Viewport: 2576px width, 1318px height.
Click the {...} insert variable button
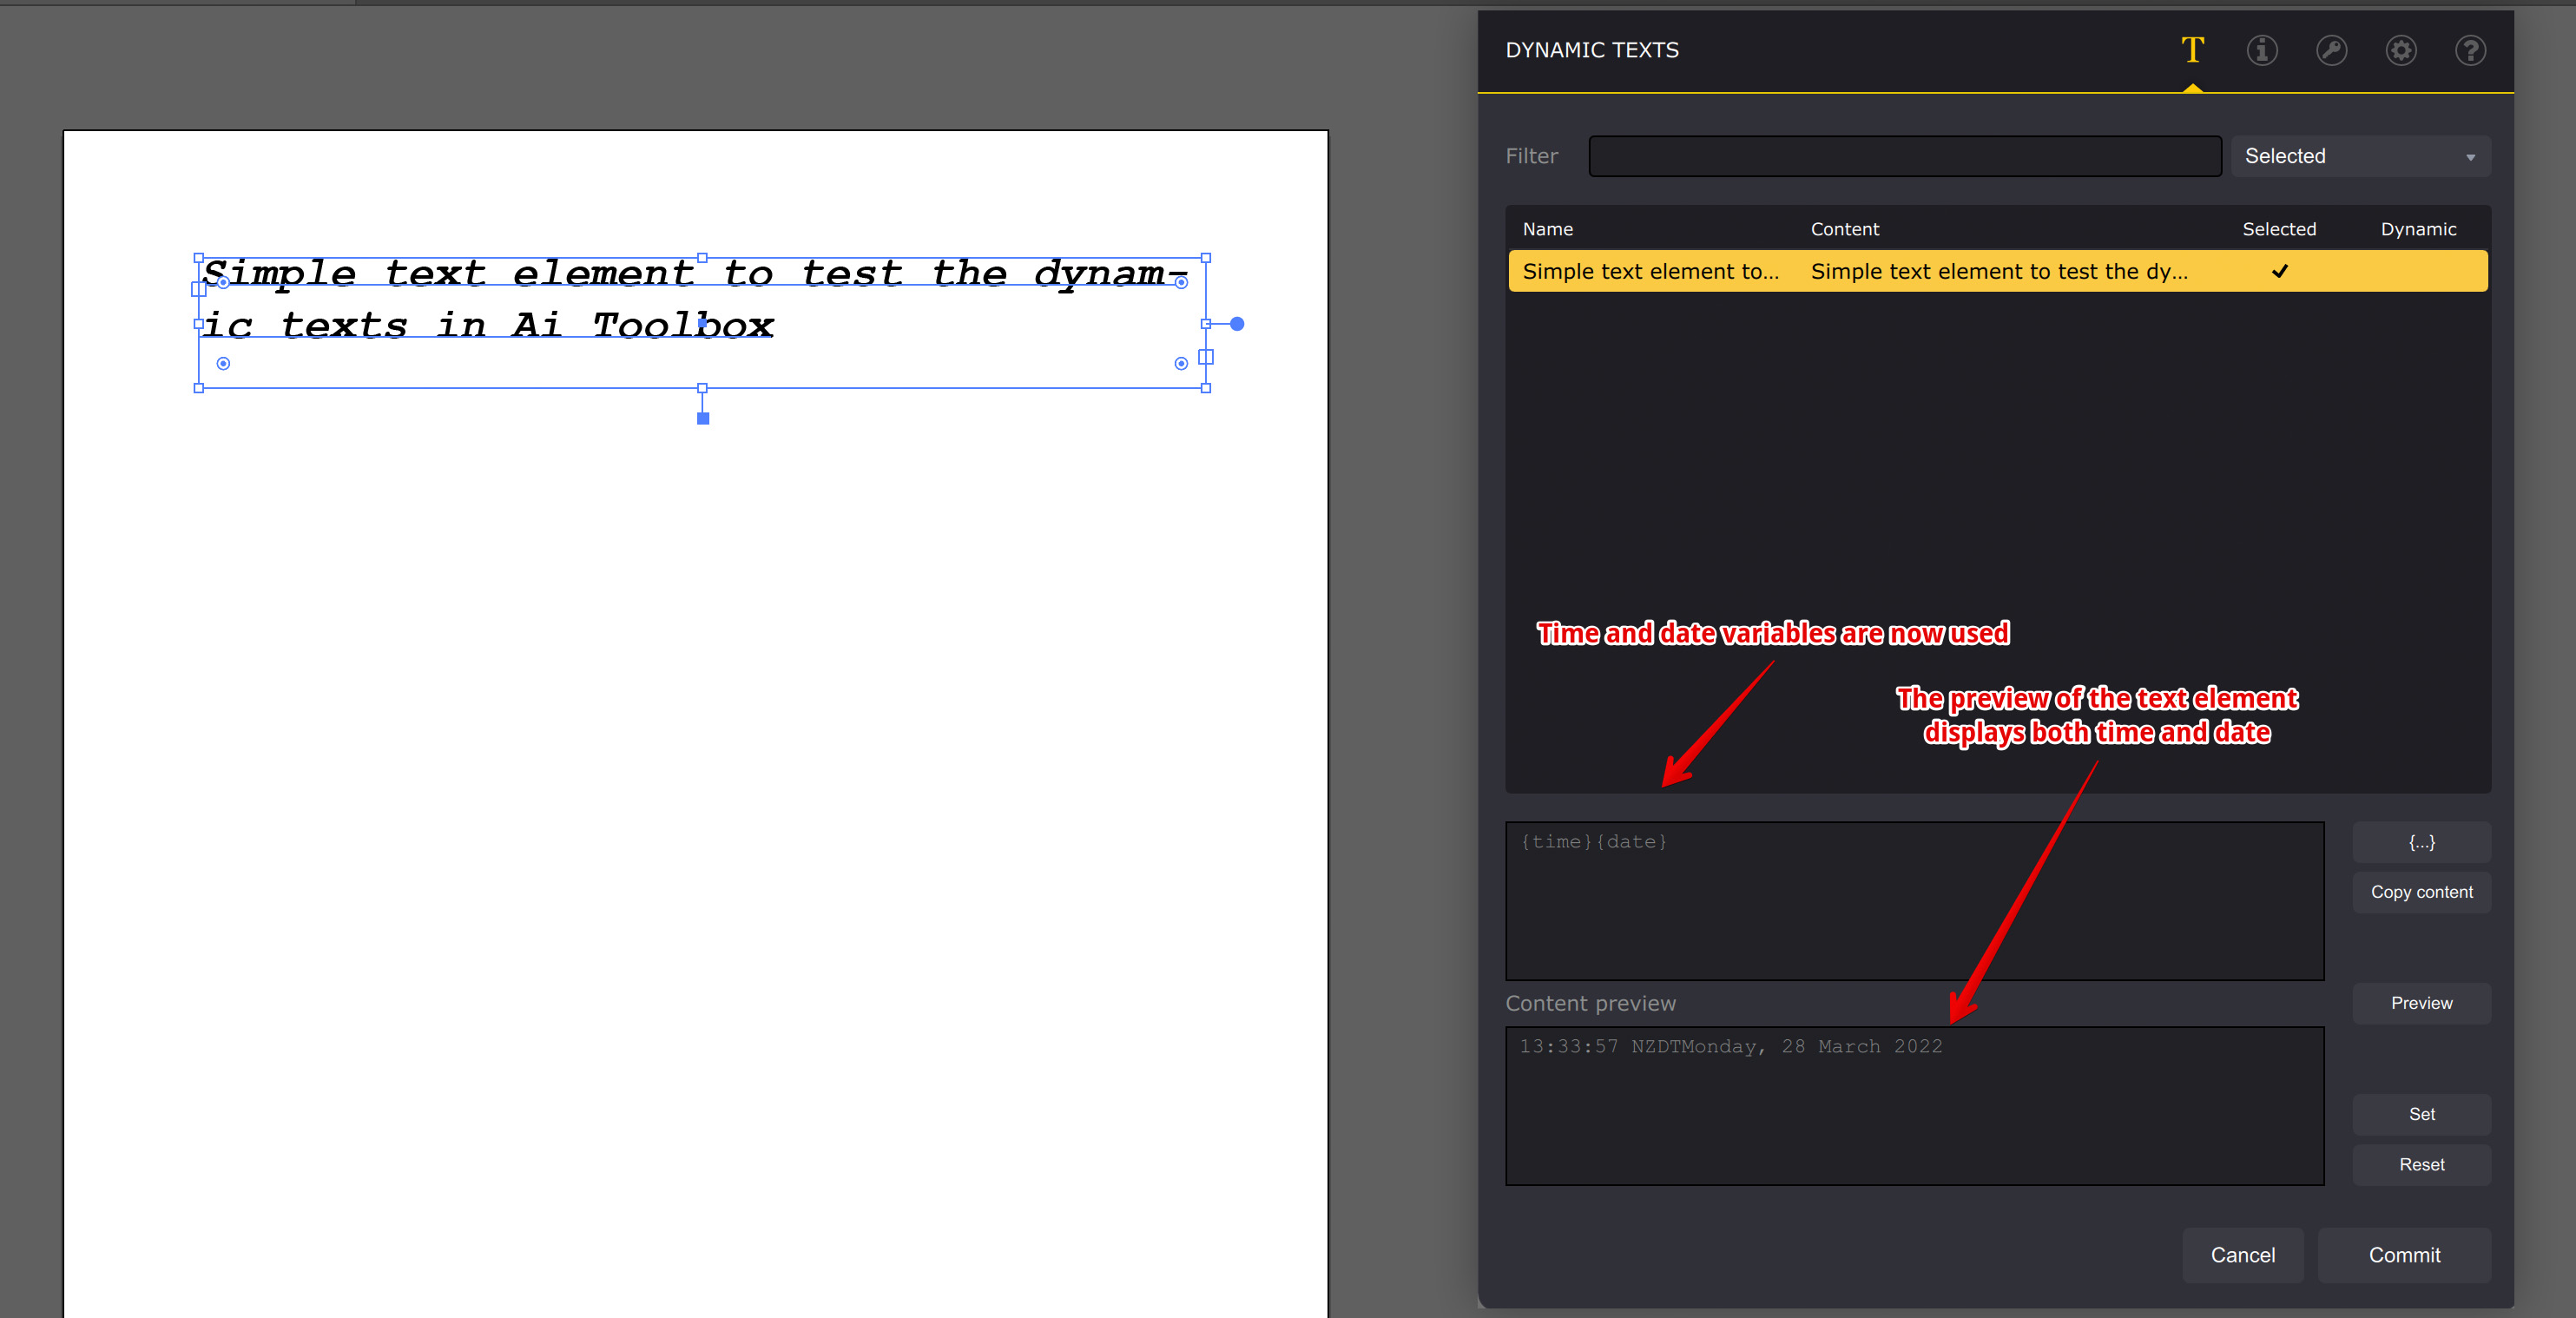2421,842
